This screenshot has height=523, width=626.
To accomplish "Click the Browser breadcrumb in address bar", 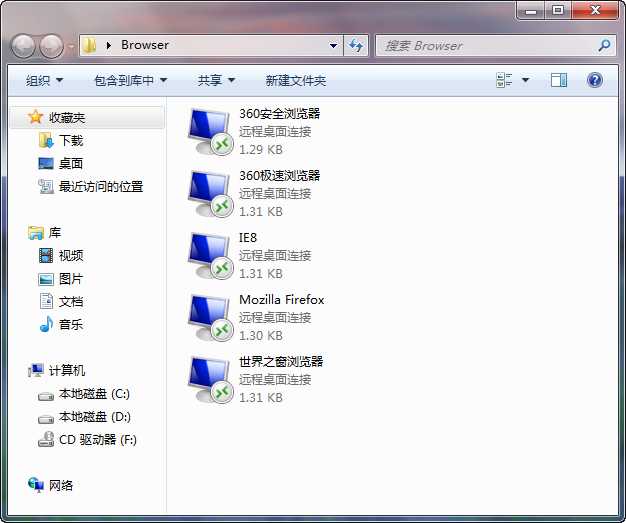I will tap(145, 45).
